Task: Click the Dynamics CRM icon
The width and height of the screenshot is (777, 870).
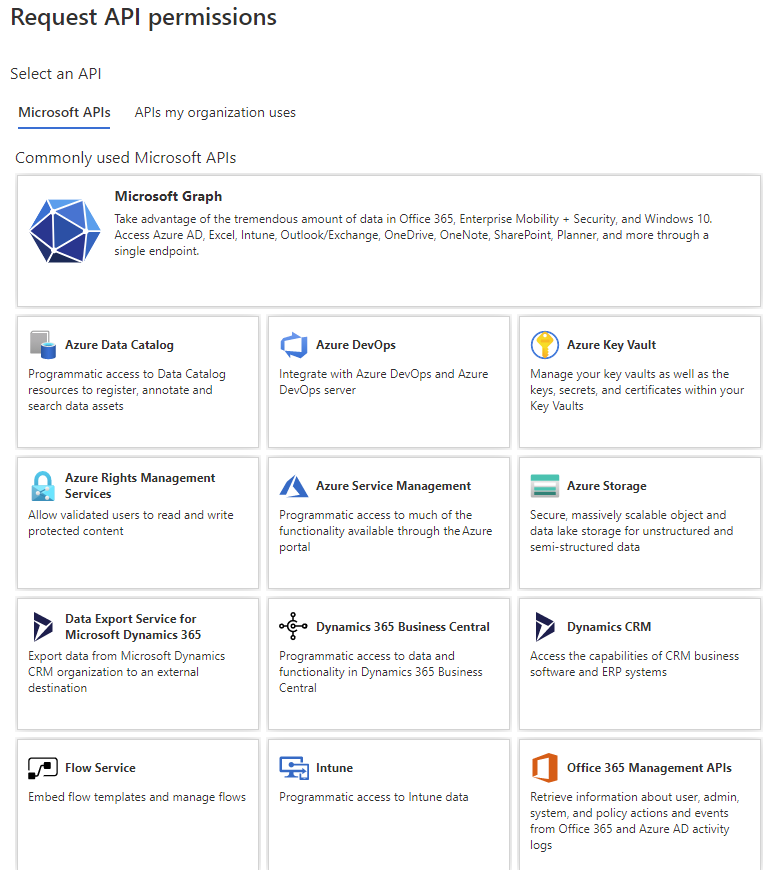Action: (x=544, y=626)
